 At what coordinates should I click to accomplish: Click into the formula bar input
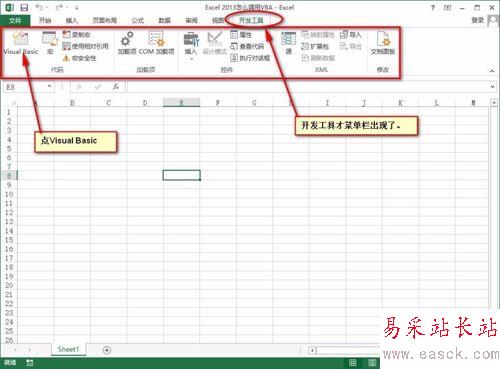[x=307, y=87]
